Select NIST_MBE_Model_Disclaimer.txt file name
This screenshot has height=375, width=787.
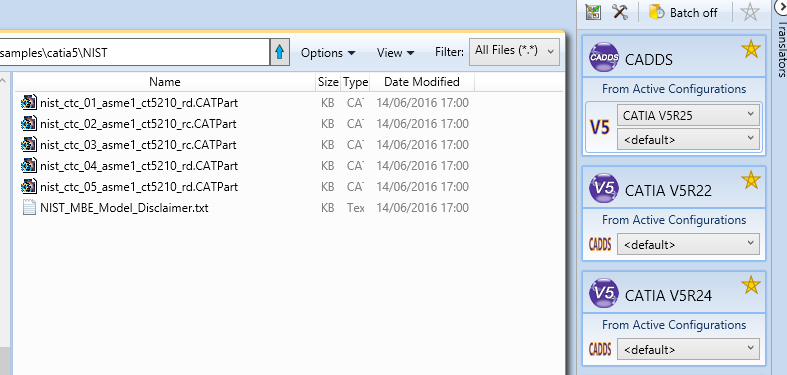click(124, 208)
